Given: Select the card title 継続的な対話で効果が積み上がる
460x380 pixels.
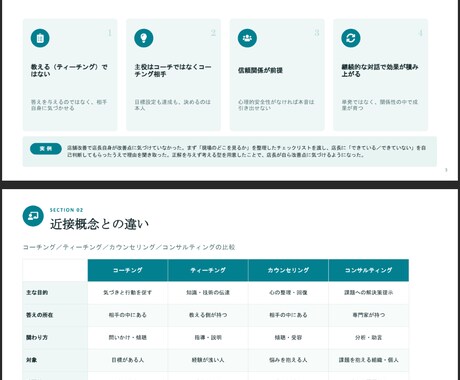Looking at the screenshot, I should (x=380, y=70).
